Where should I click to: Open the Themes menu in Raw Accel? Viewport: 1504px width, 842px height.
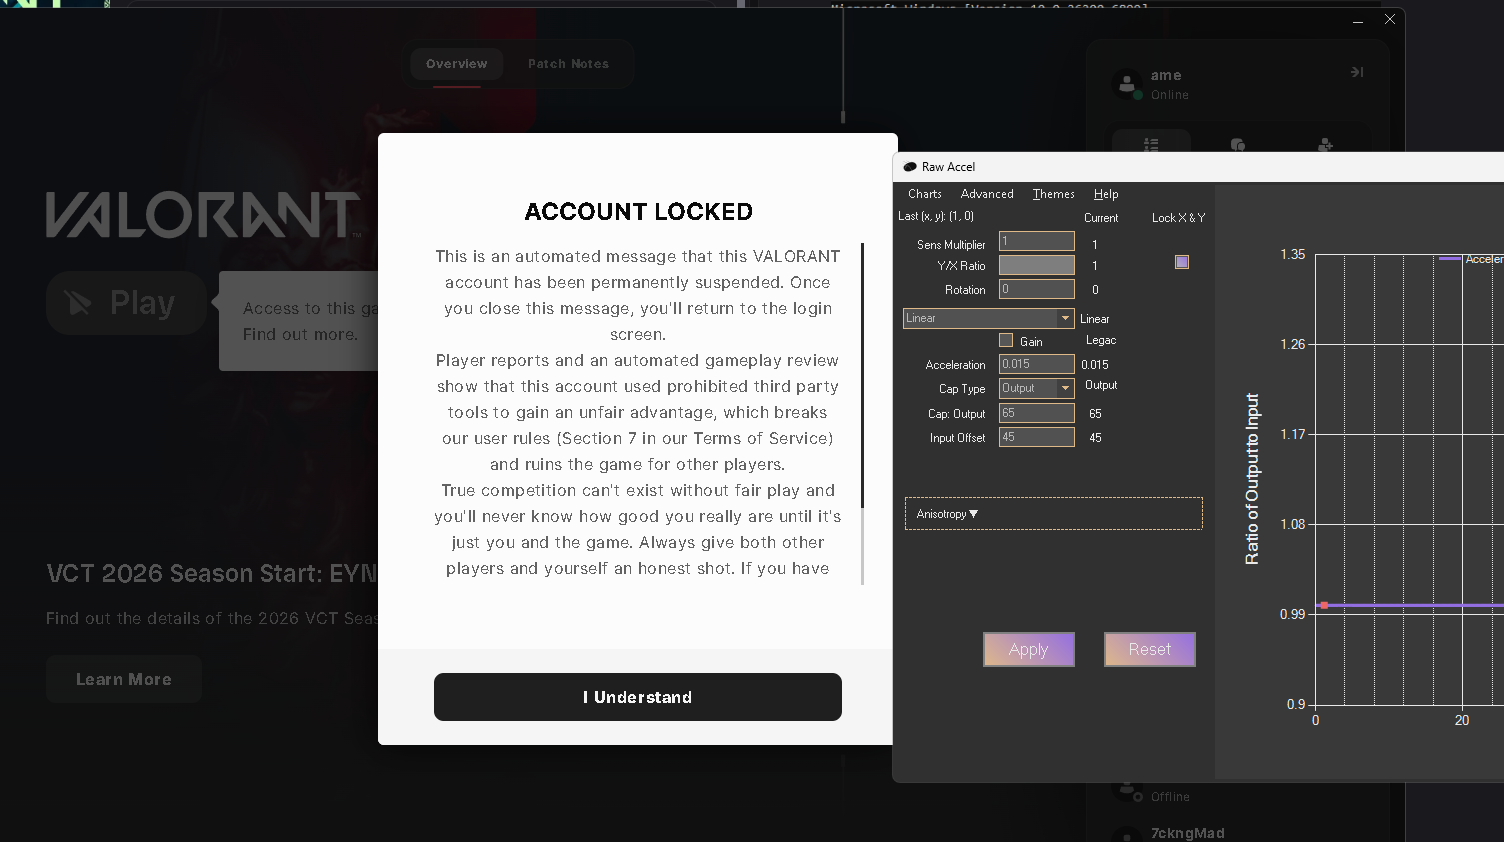pyautogui.click(x=1054, y=194)
